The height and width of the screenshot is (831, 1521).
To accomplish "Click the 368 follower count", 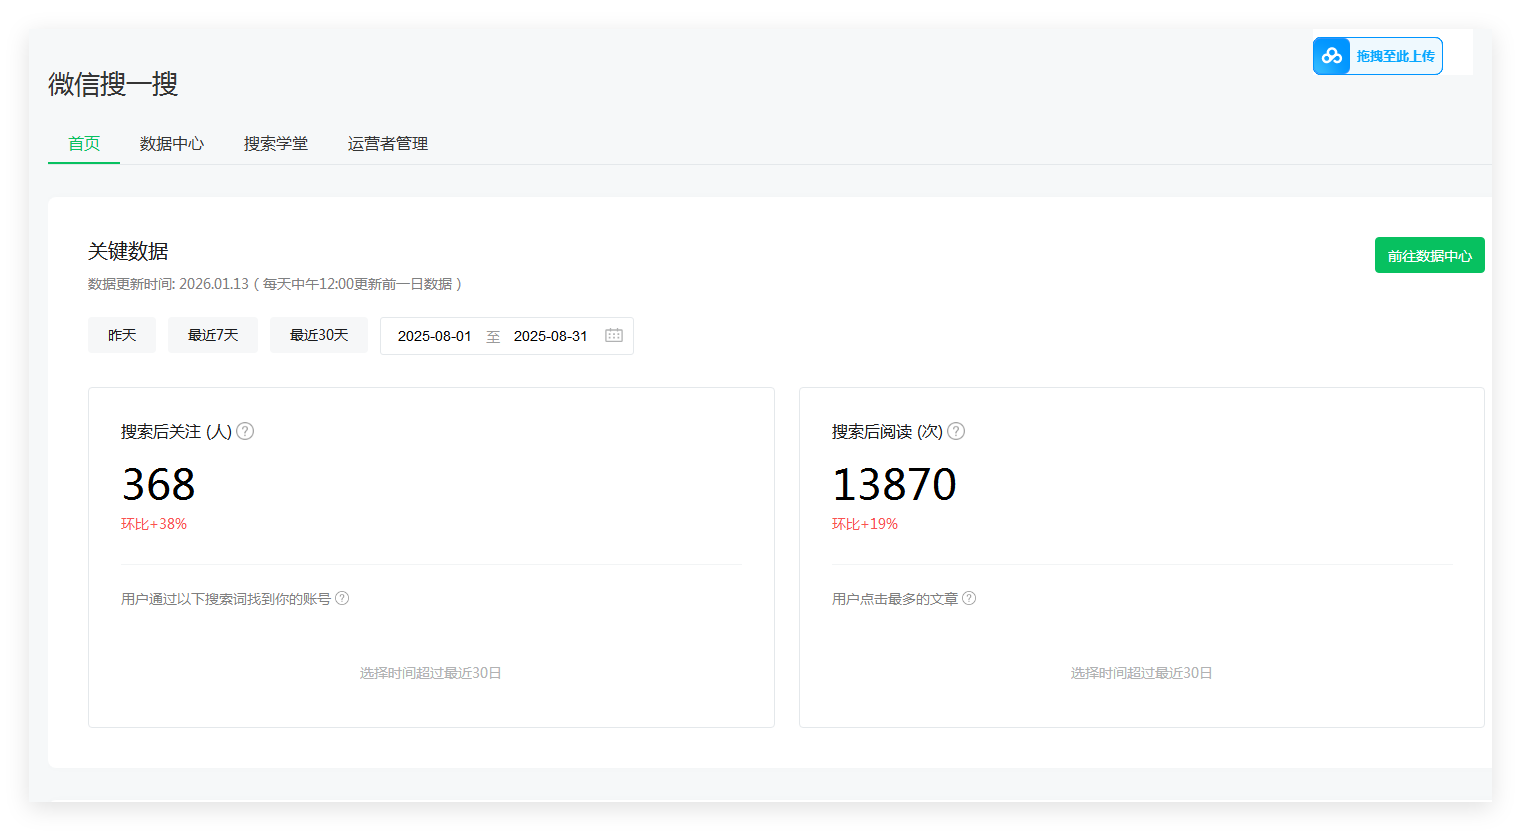I will pyautogui.click(x=158, y=484).
